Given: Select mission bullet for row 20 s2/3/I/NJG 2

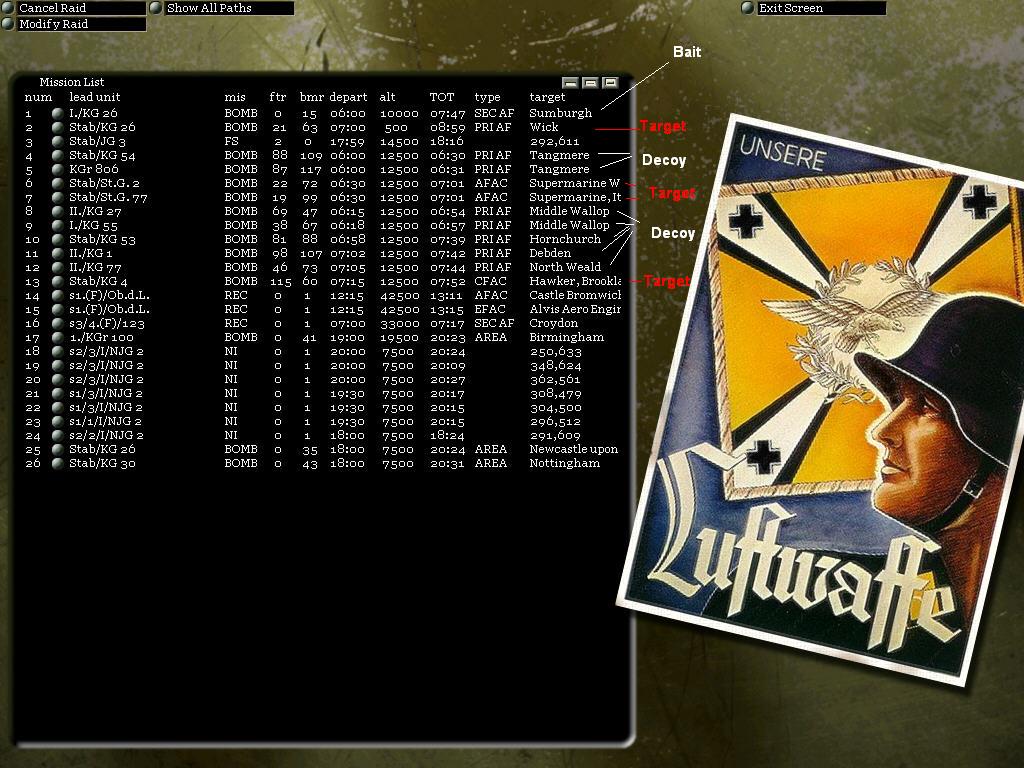Looking at the screenshot, I should pyautogui.click(x=57, y=379).
